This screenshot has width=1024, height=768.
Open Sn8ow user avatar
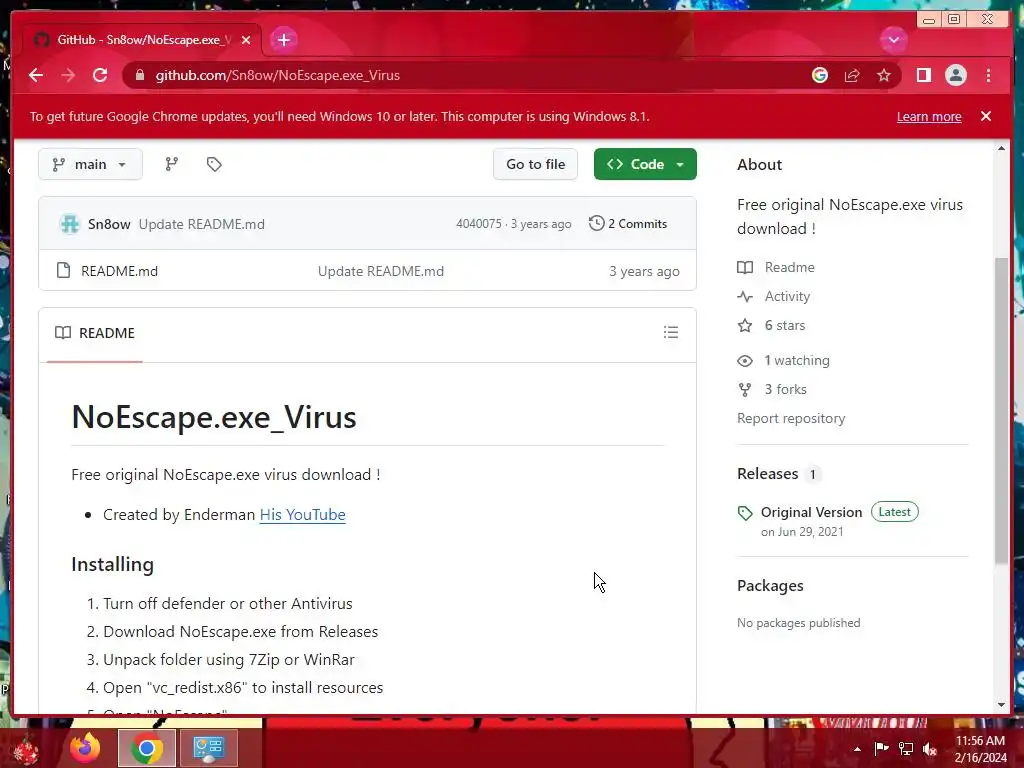click(69, 224)
